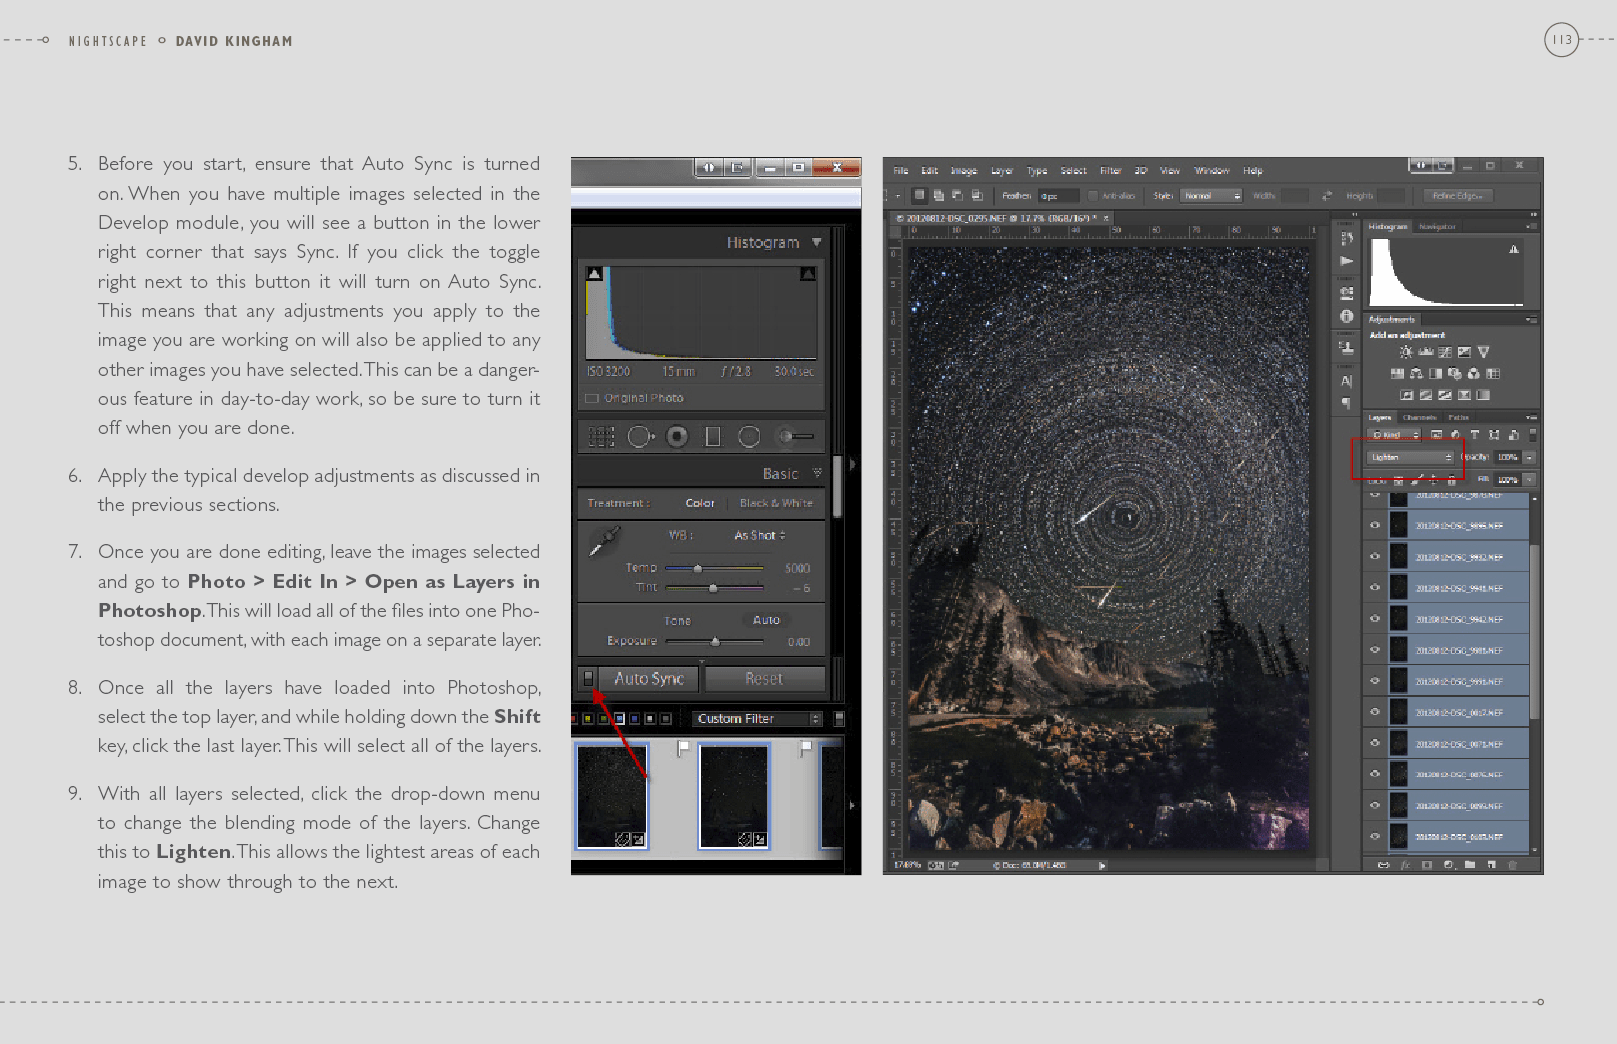Click the text layer filter icon

coord(1474,435)
